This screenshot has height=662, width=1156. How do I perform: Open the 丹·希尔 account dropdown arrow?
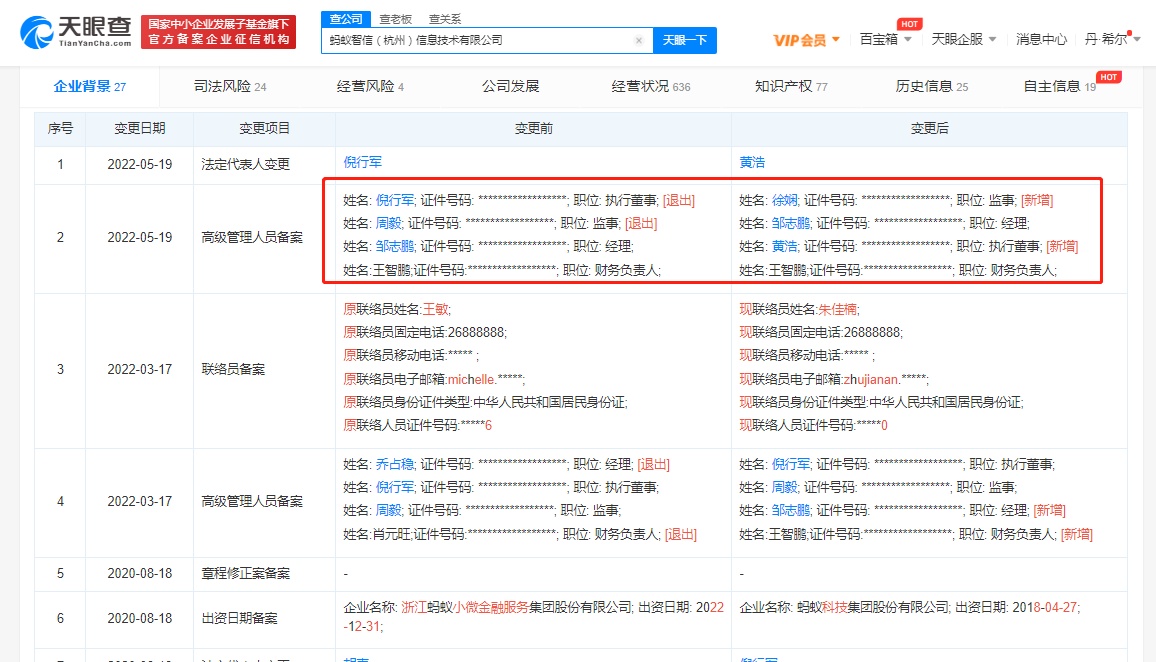(x=1137, y=39)
